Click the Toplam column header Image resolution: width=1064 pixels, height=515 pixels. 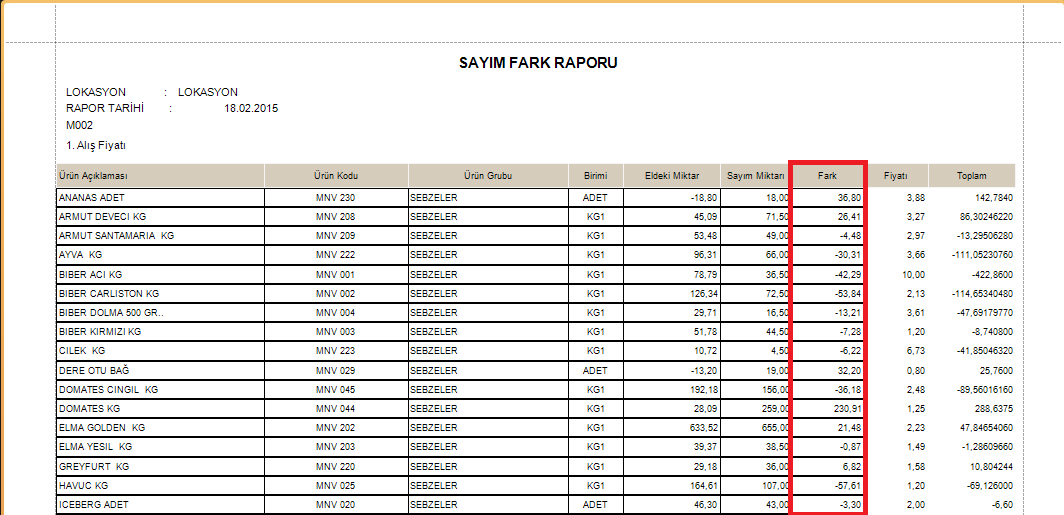click(972, 176)
